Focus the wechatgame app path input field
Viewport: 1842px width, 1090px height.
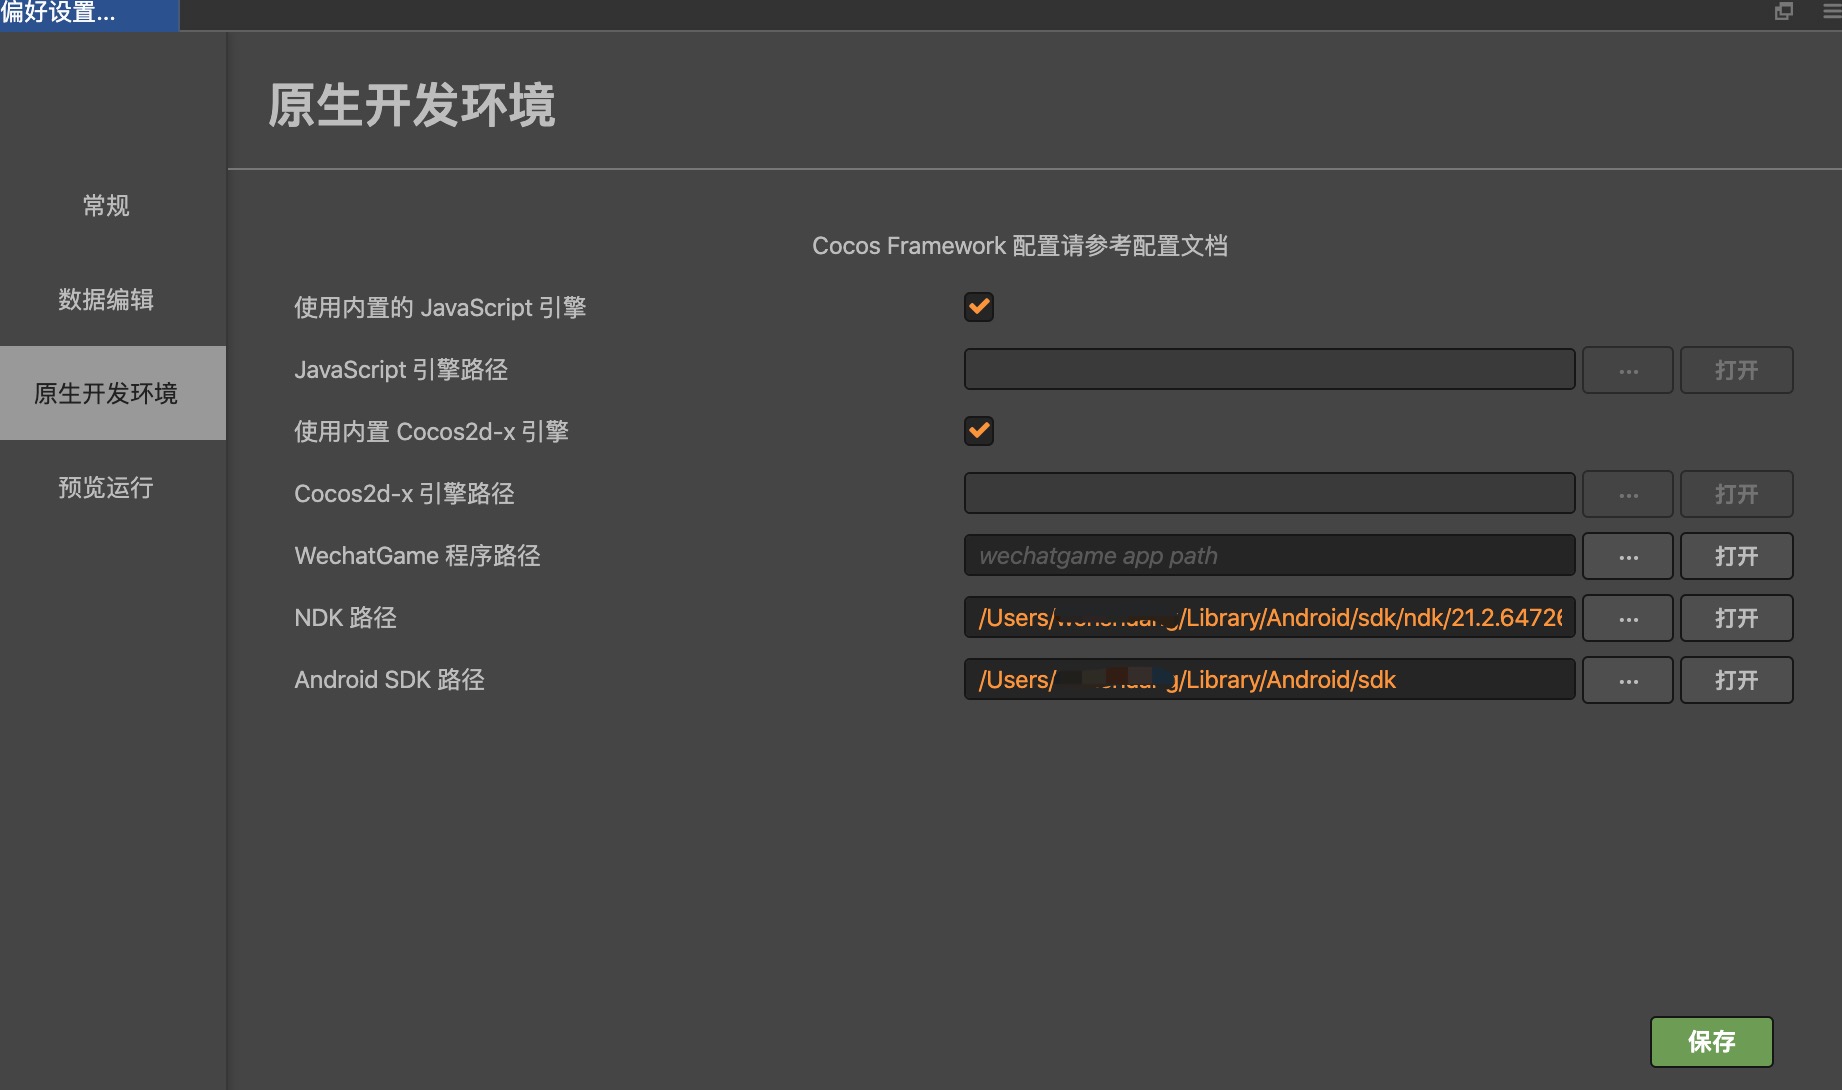coord(1268,556)
